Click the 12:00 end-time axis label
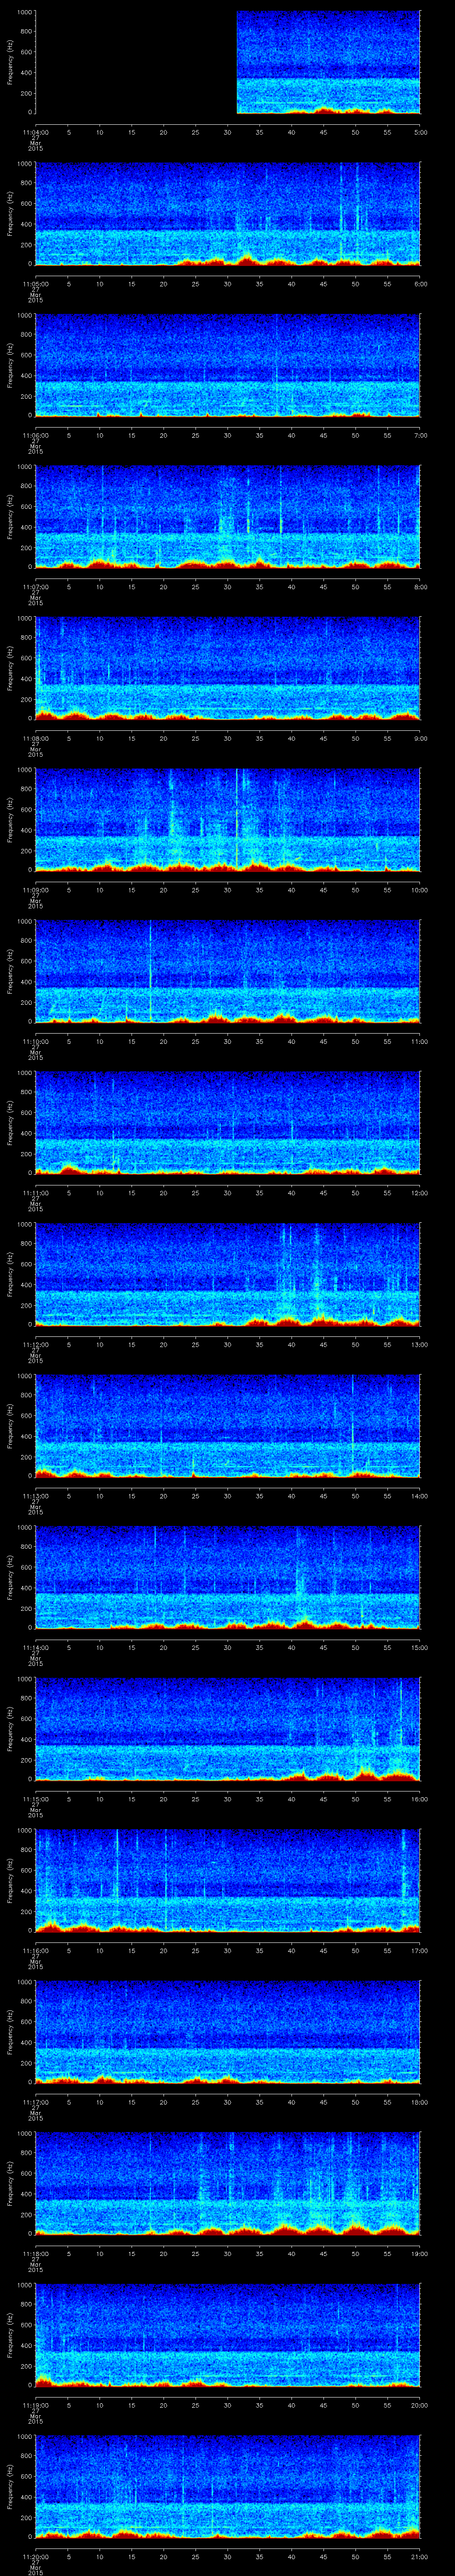 (x=420, y=1192)
